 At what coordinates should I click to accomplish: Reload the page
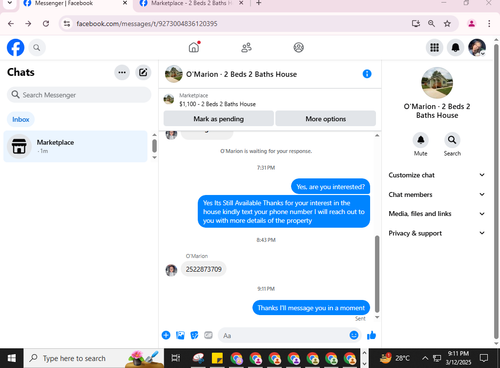[x=46, y=24]
